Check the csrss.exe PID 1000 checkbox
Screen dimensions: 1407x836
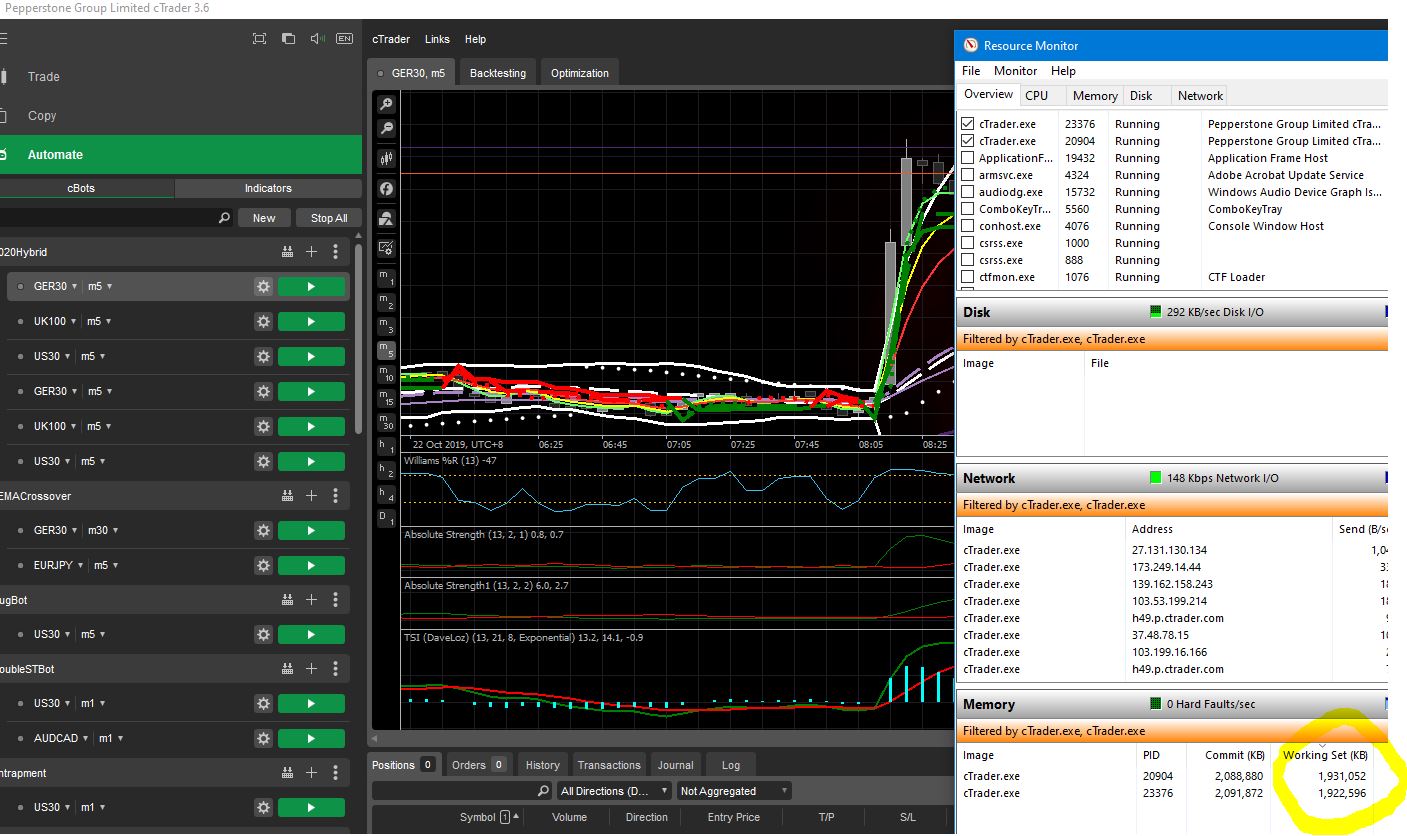click(x=967, y=243)
